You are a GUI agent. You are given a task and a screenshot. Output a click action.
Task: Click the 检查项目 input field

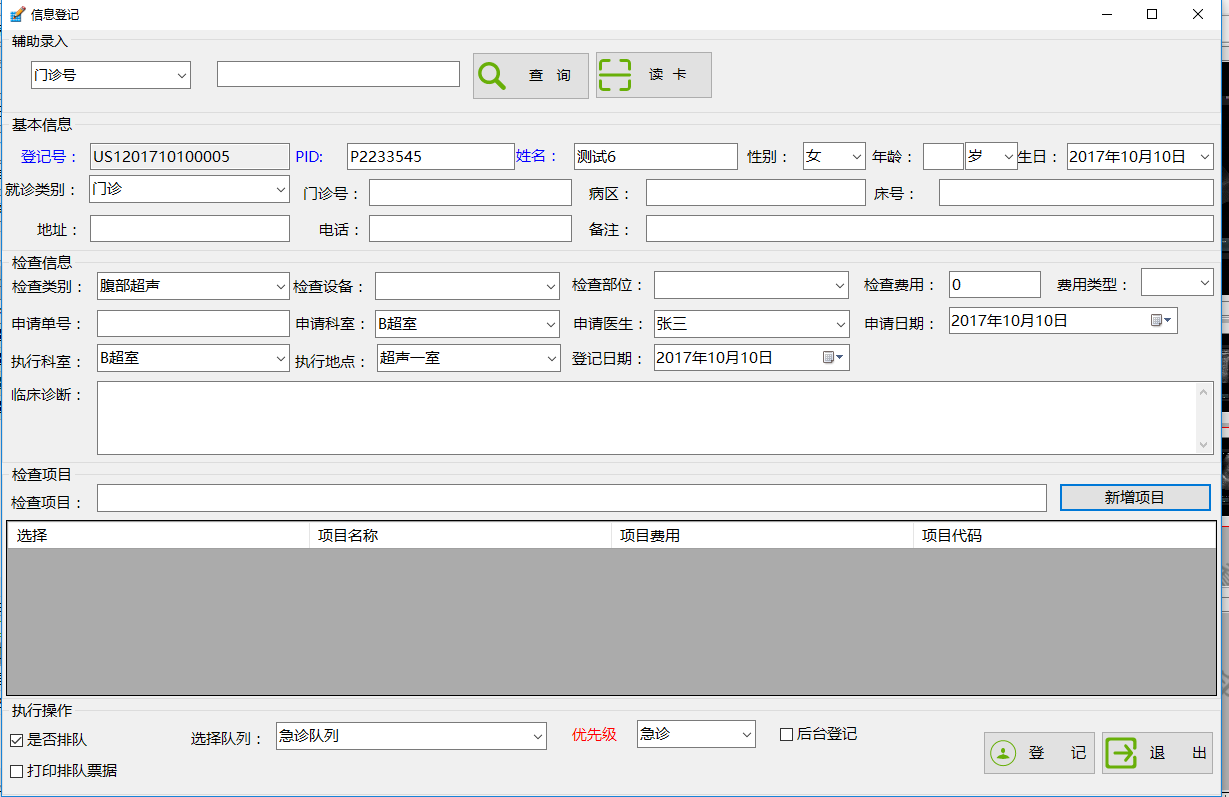[x=572, y=498]
